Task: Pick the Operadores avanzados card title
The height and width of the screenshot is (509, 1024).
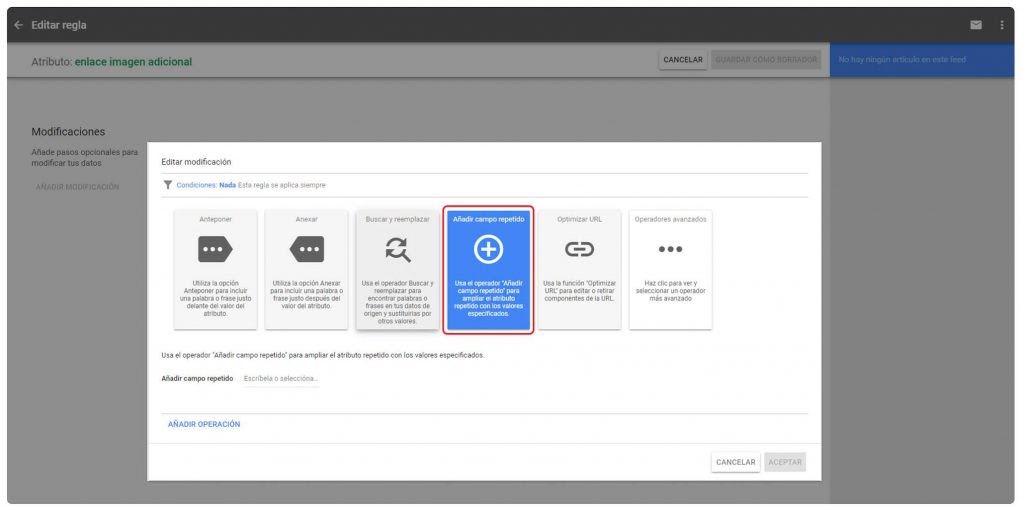Action: [671, 220]
